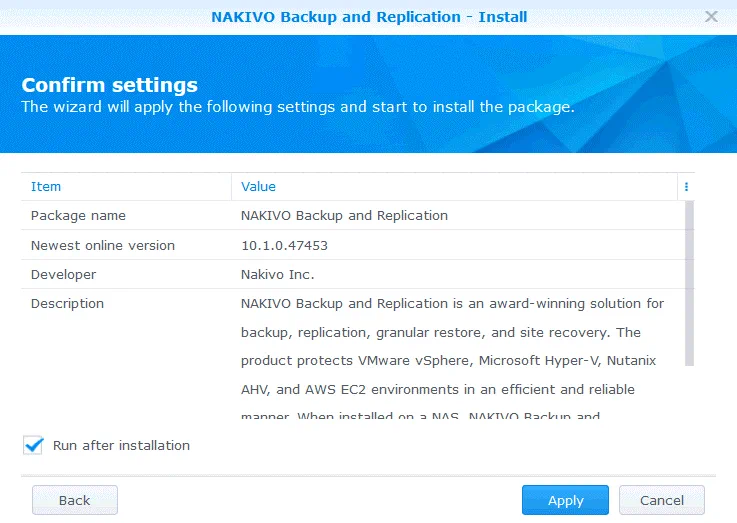Go to the previous step with Back
This screenshot has height=523, width=737.
74,500
